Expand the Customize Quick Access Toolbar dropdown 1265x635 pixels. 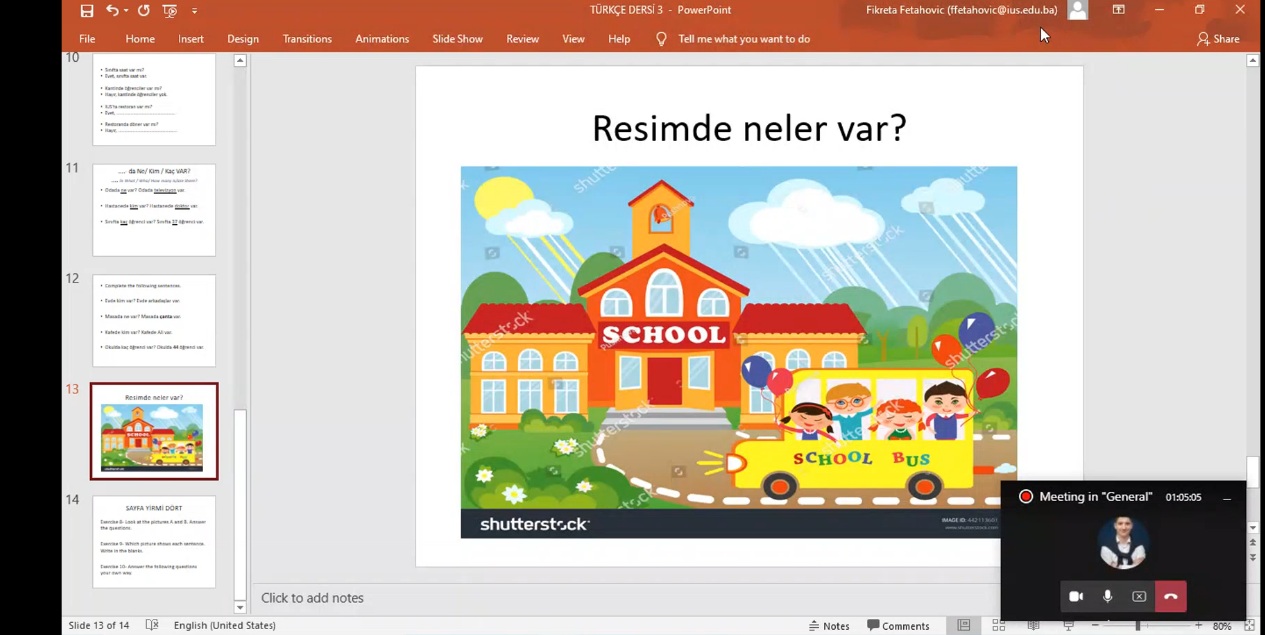click(194, 11)
